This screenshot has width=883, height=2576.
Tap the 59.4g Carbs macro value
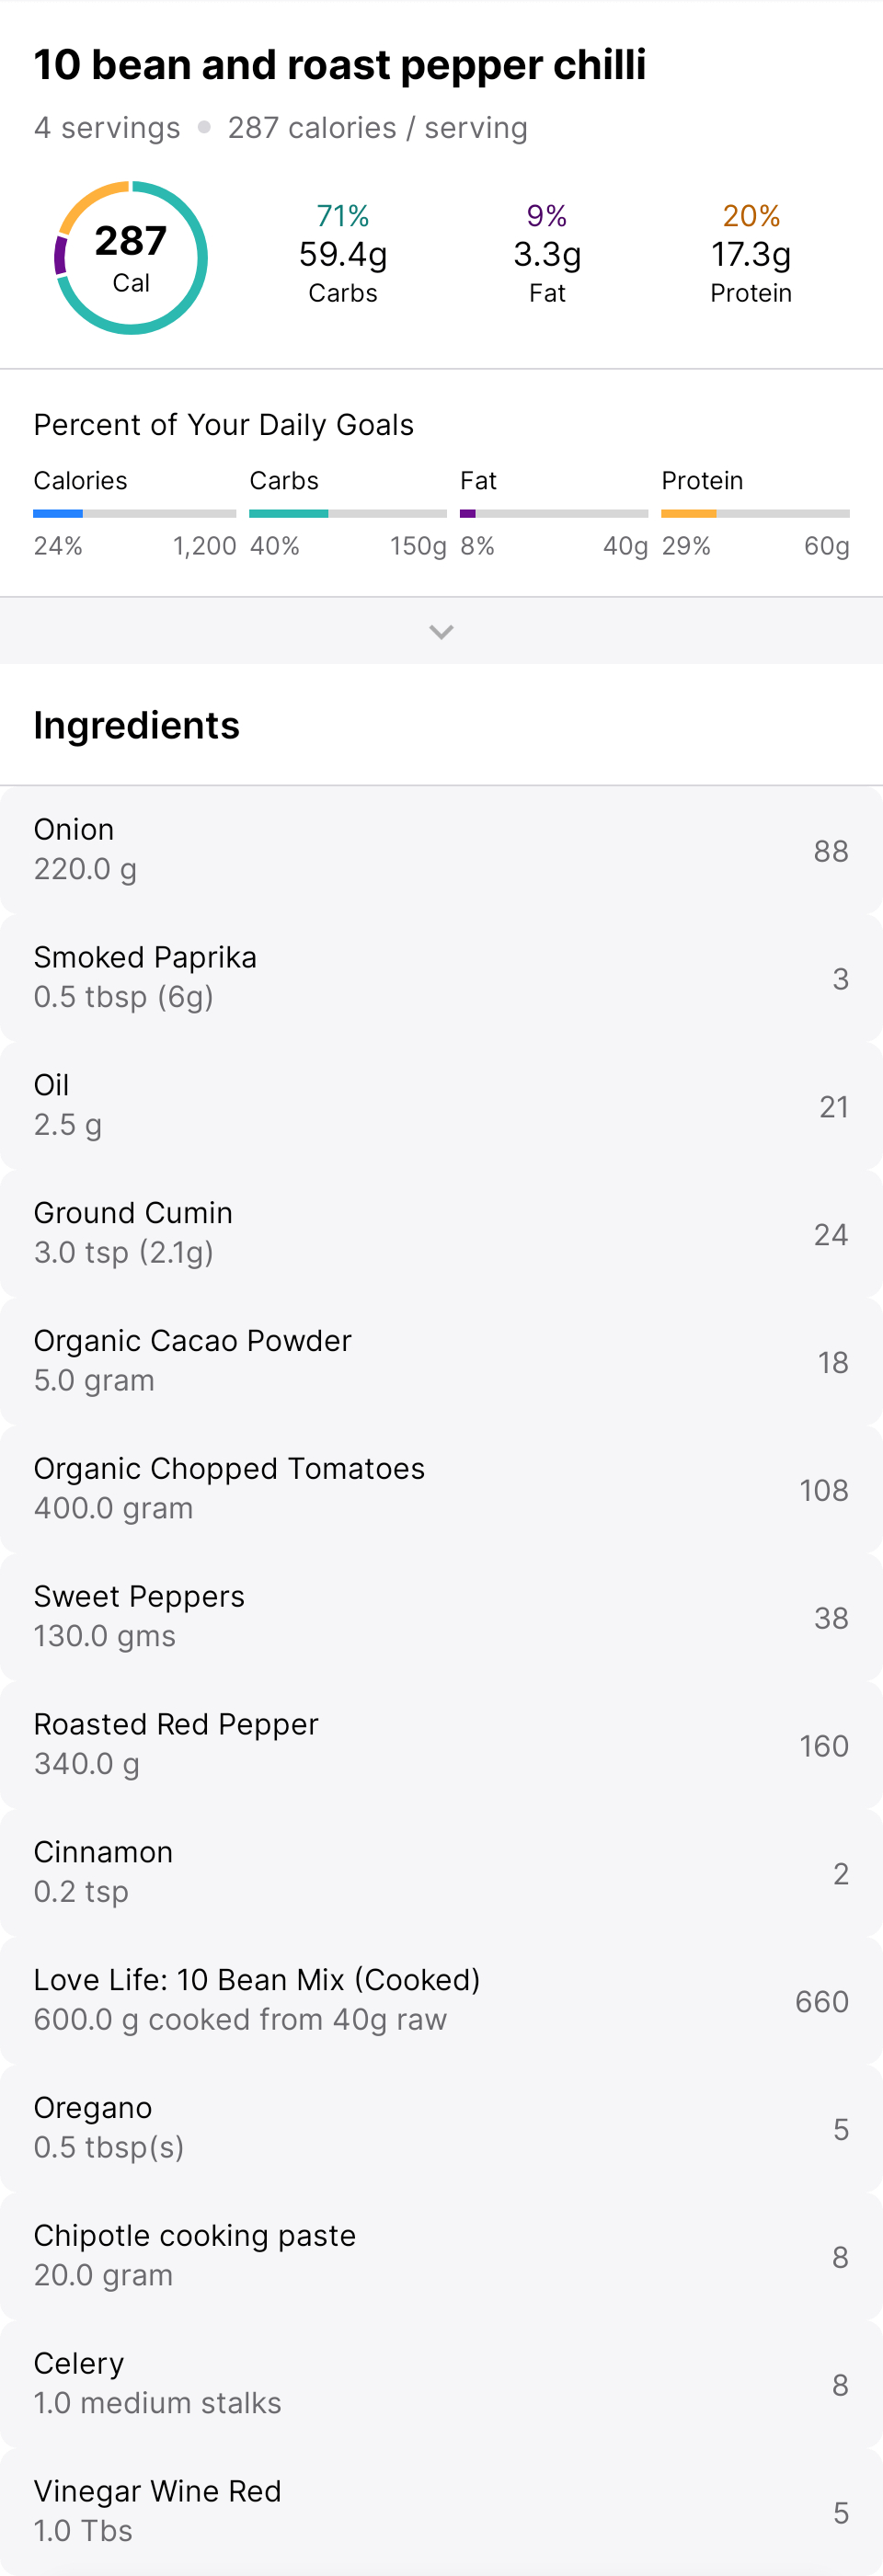[x=343, y=255]
